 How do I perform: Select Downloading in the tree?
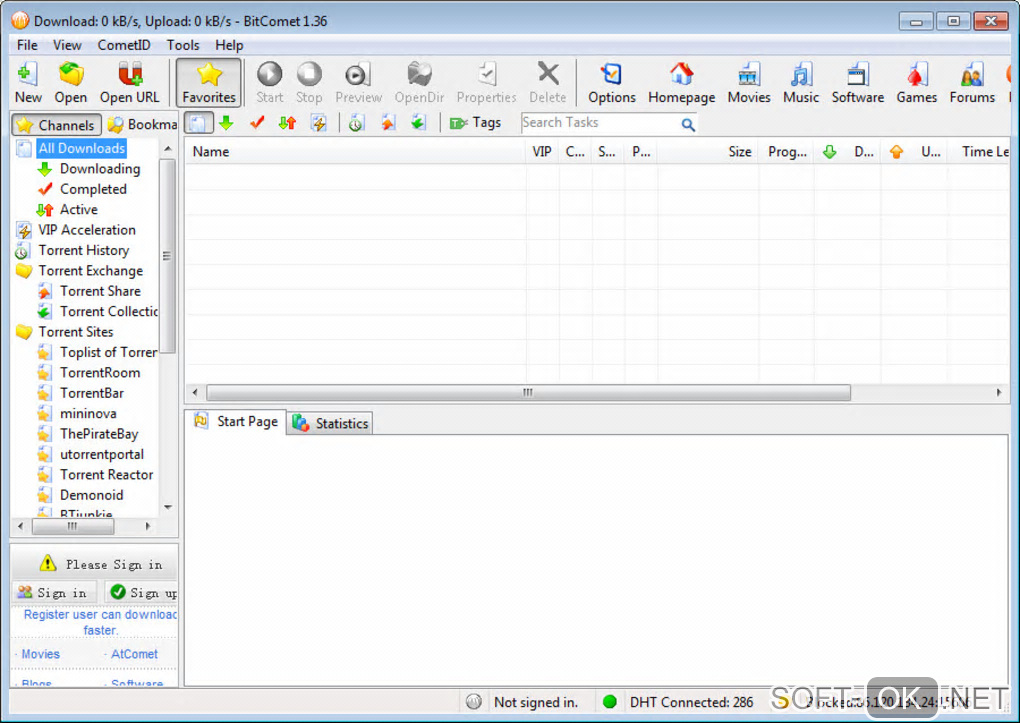(x=100, y=169)
